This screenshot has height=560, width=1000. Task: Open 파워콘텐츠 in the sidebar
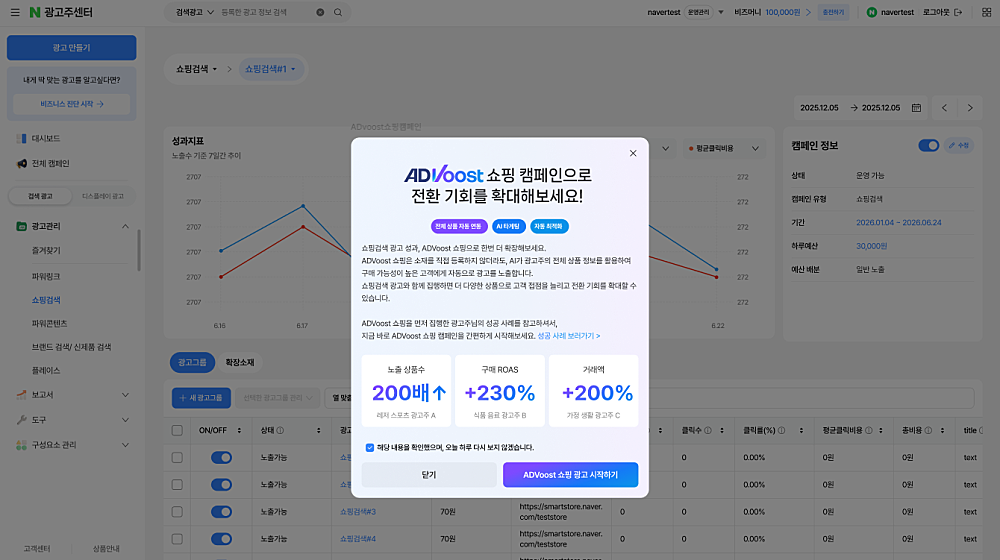50,323
